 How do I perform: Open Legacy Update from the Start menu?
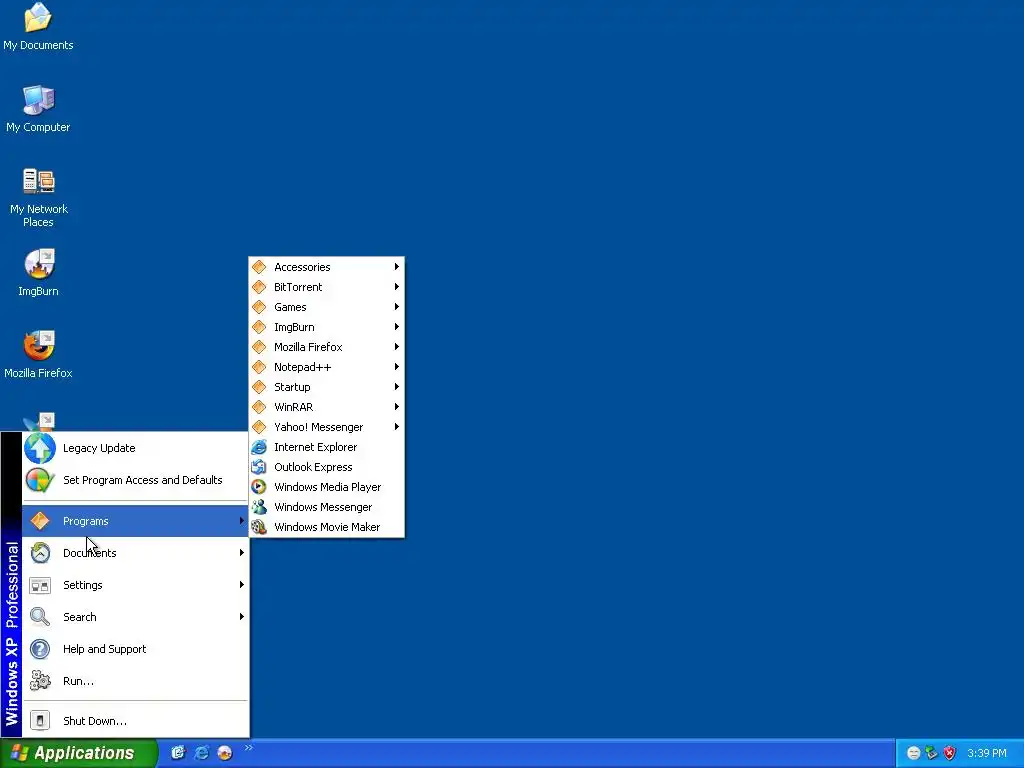pos(135,448)
